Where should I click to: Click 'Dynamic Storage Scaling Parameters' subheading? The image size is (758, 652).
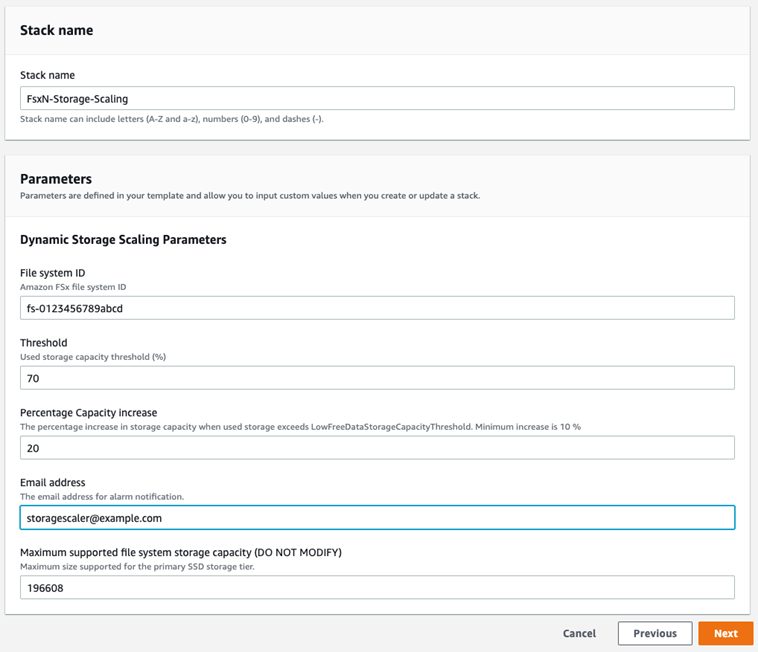tap(123, 240)
